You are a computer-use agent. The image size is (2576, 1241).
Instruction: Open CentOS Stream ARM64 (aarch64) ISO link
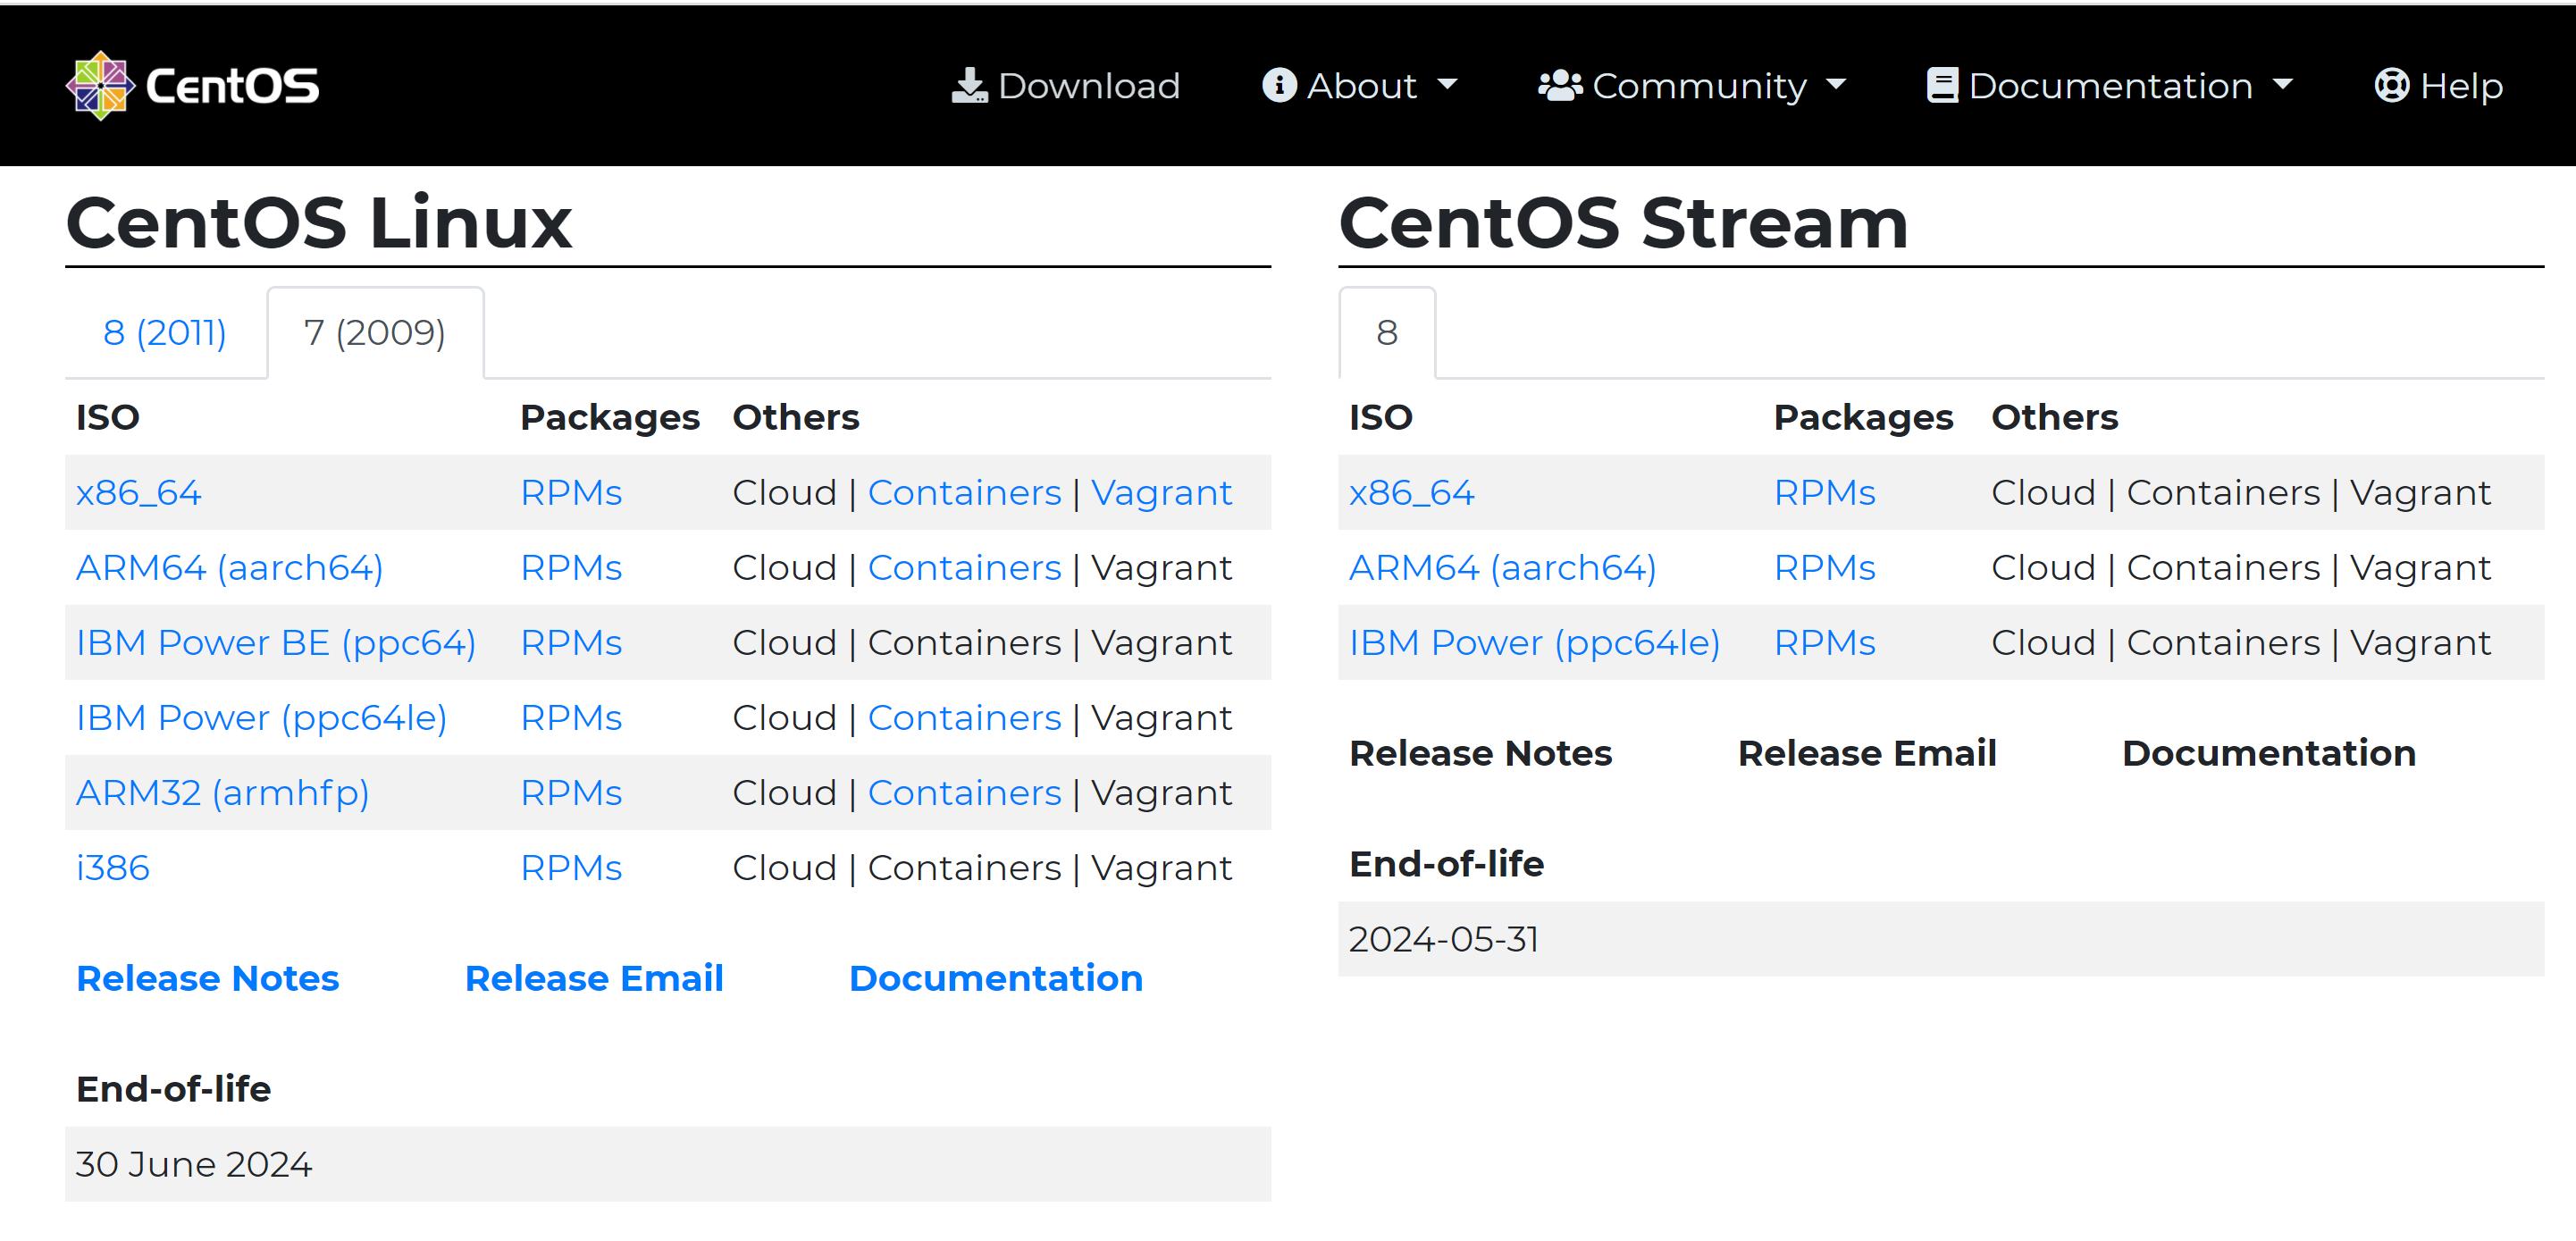[1503, 567]
